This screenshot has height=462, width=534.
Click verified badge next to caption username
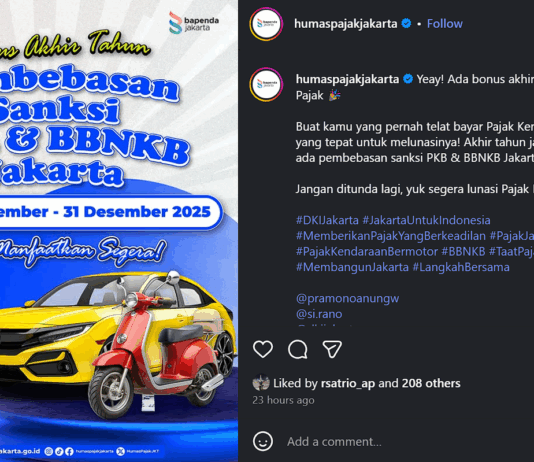coord(408,79)
